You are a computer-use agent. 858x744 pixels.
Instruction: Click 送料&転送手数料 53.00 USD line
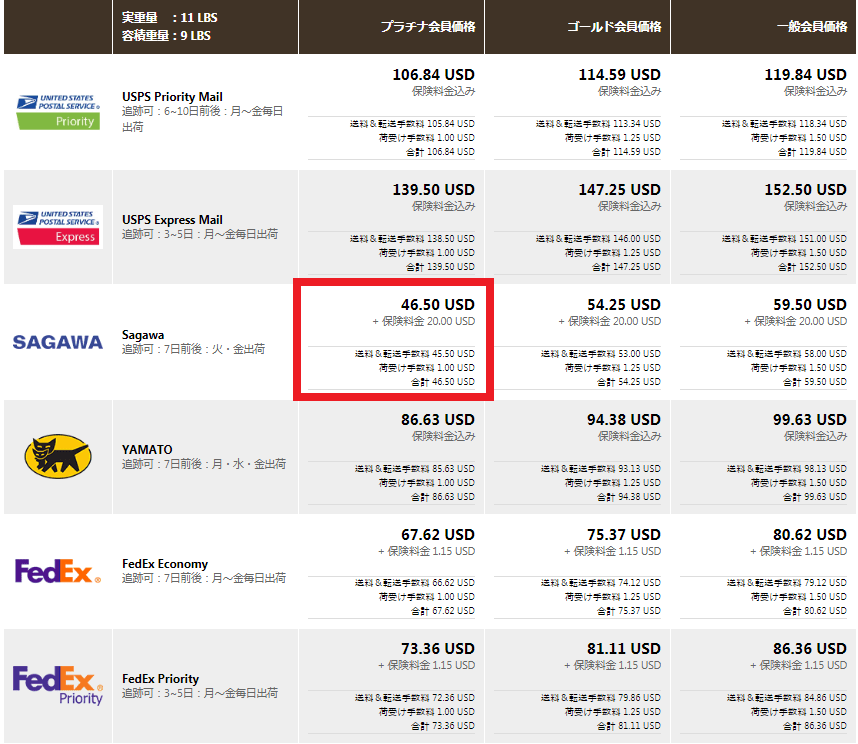coord(601,354)
